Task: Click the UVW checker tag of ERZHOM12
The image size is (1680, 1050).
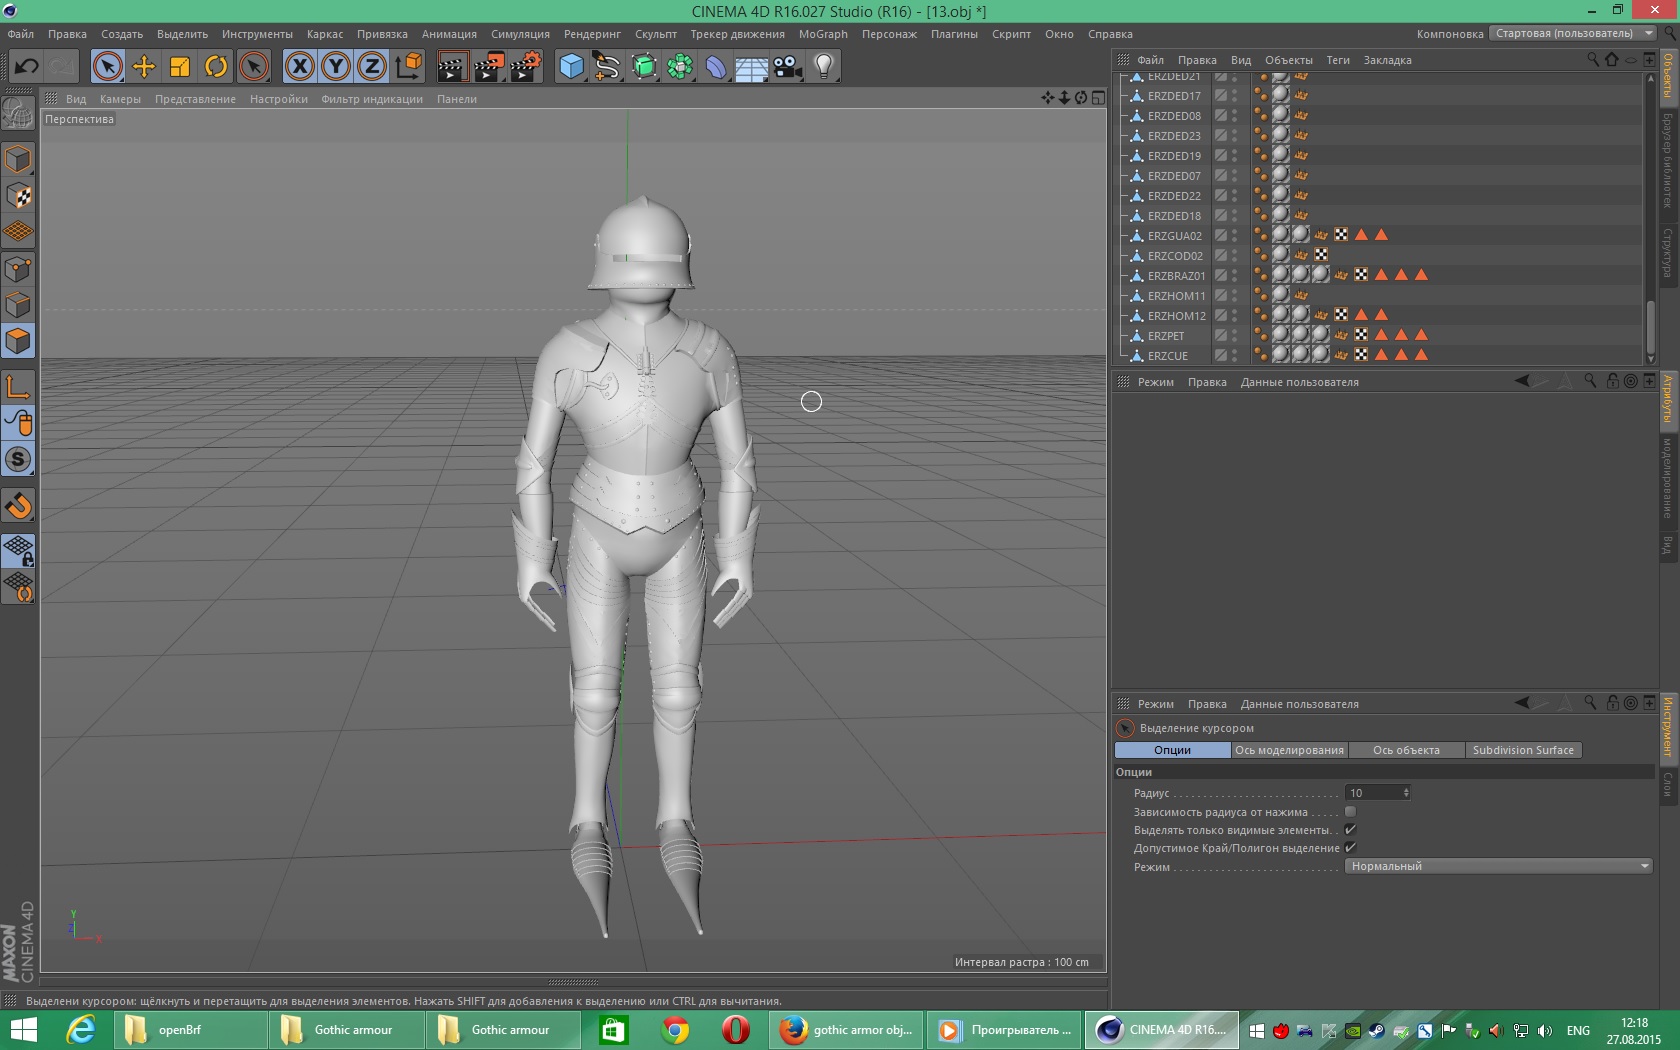Action: (1341, 315)
